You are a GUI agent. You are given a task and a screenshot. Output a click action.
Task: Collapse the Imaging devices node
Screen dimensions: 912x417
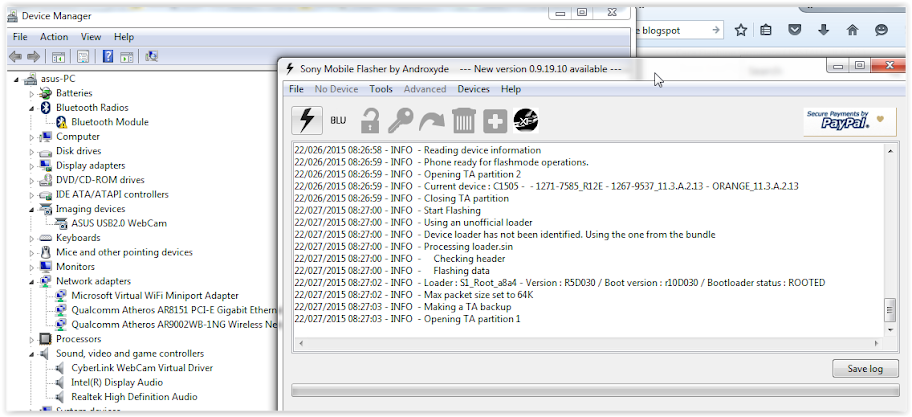[x=32, y=209]
